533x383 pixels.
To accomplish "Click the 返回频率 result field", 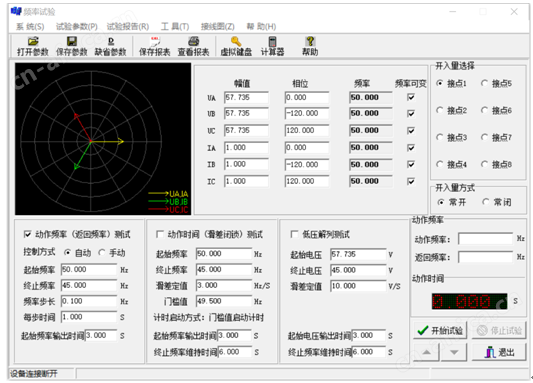I will [485, 257].
